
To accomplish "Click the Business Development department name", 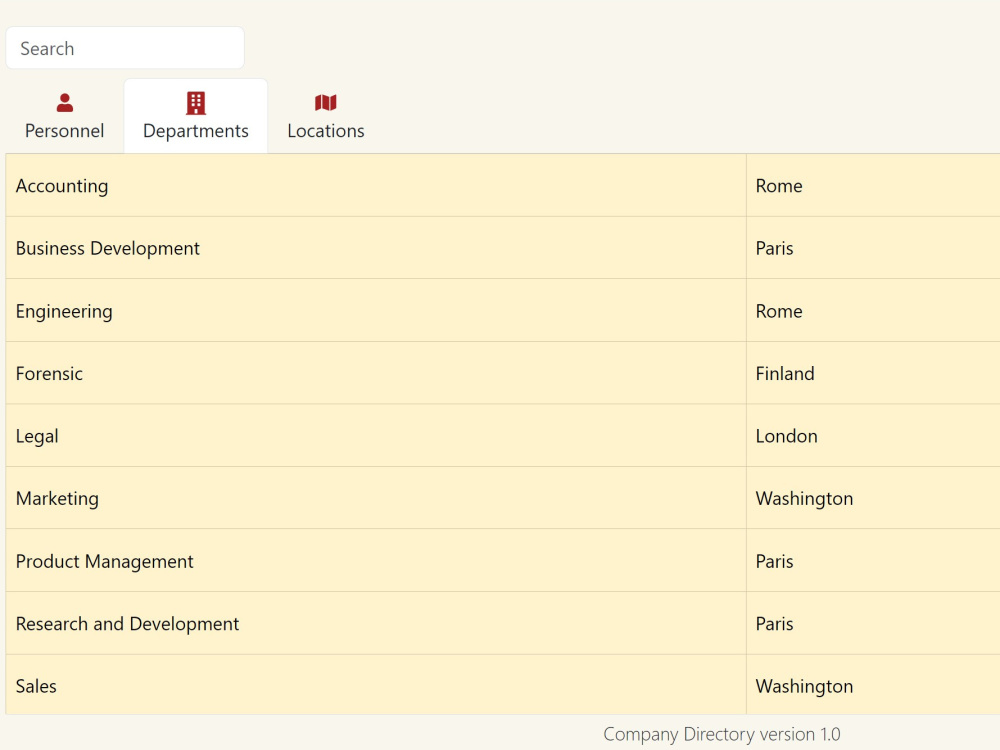I will [x=108, y=248].
